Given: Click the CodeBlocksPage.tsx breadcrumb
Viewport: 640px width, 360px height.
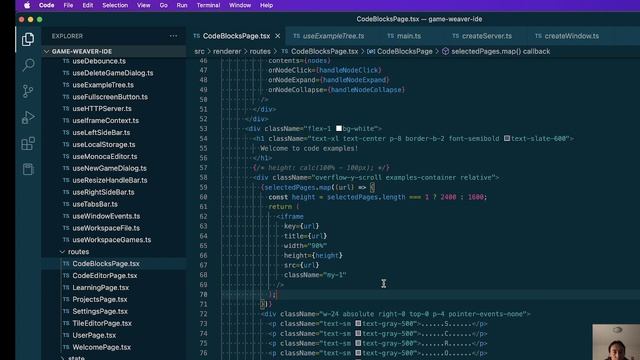Looking at the screenshot, I should click(324, 51).
